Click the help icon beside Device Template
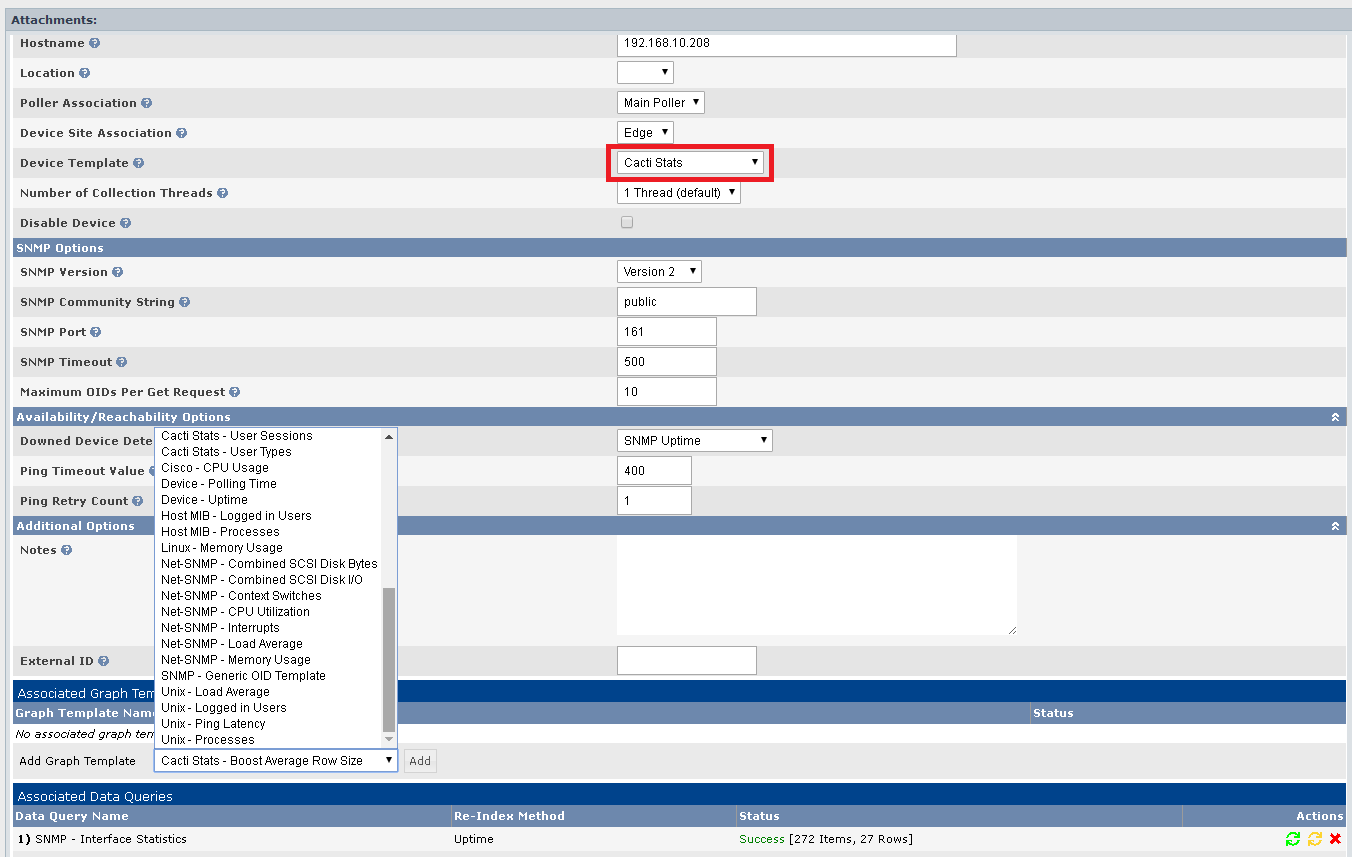Image resolution: width=1352 pixels, height=857 pixels. click(138, 163)
